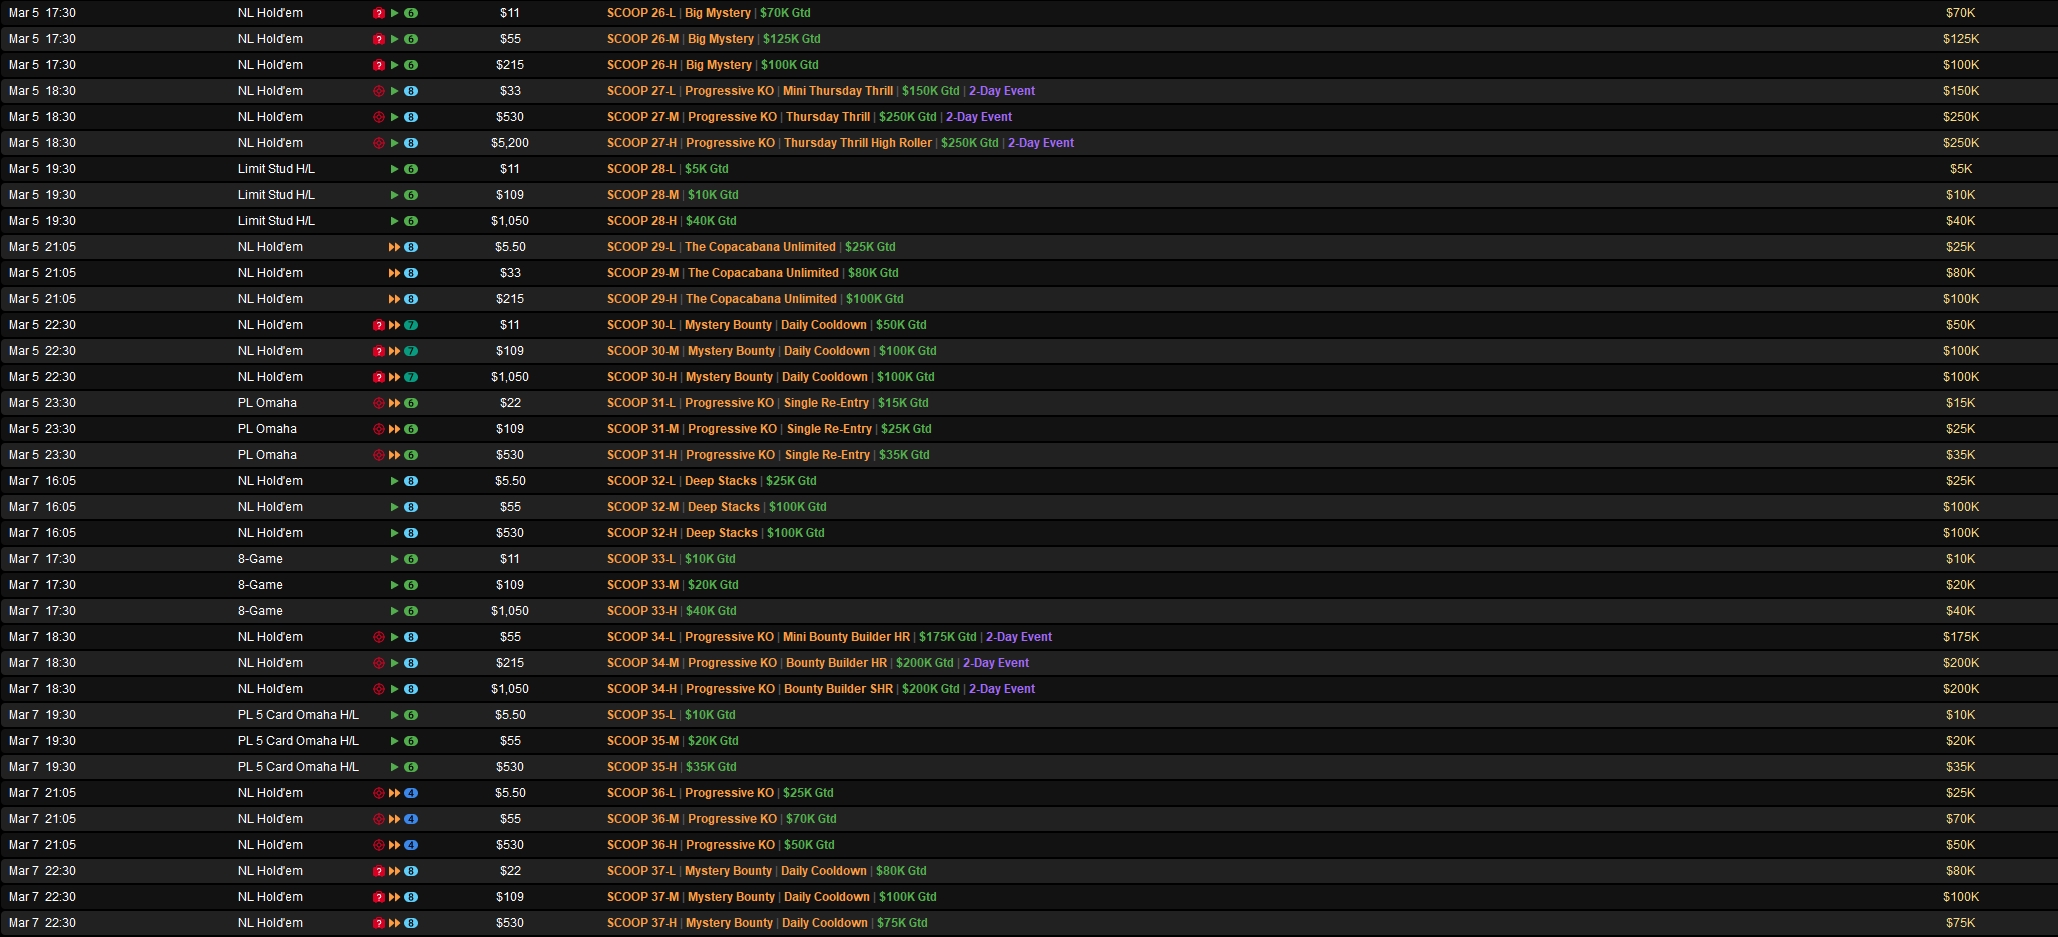Click 7-max table badge on SCOOP 30-H row
This screenshot has height=937, width=2058.
pos(411,377)
